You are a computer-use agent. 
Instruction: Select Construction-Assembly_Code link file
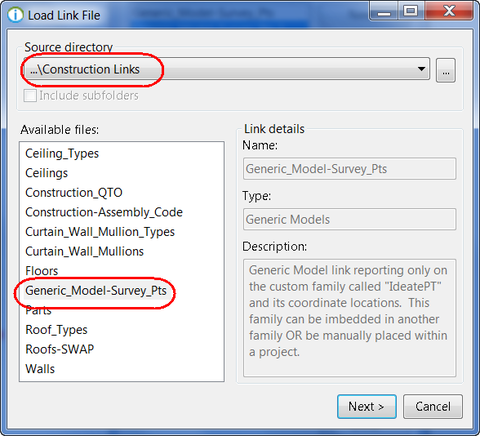point(104,212)
